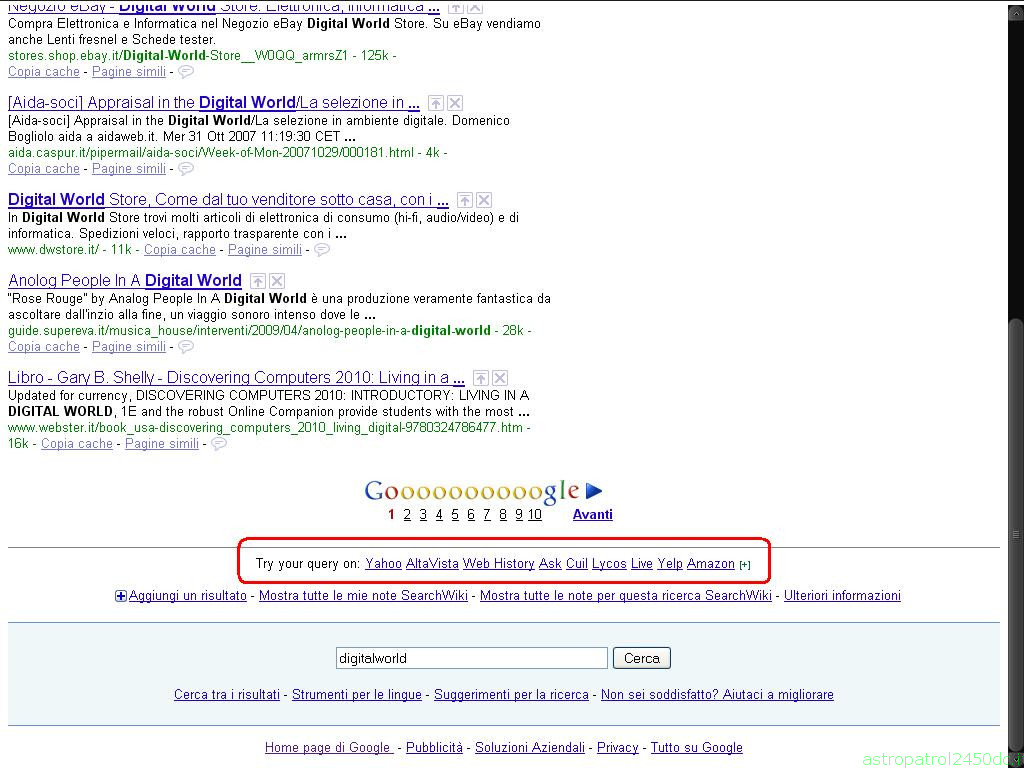The image size is (1024, 768).
Task: Open Pagine simili for the www.webster.it result
Action: coord(162,443)
